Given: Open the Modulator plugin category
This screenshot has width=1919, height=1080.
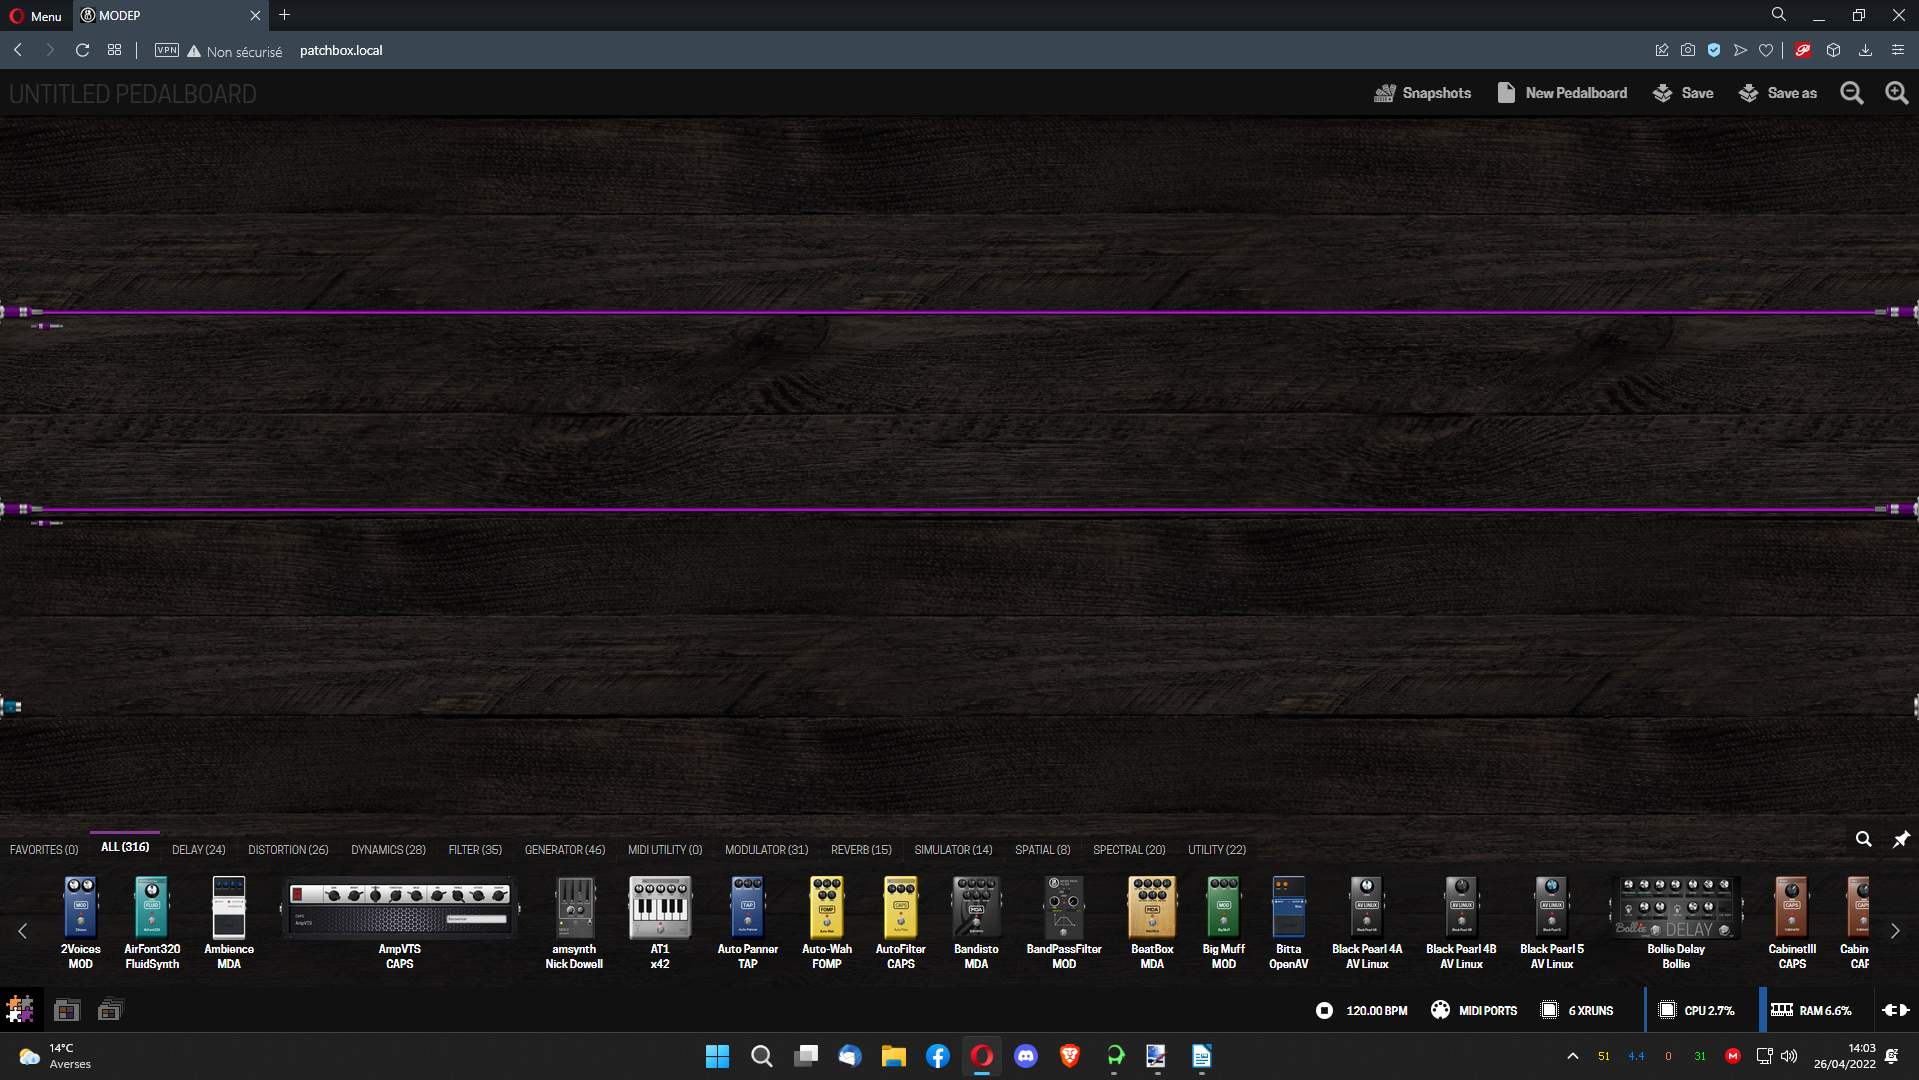Looking at the screenshot, I should [767, 850].
